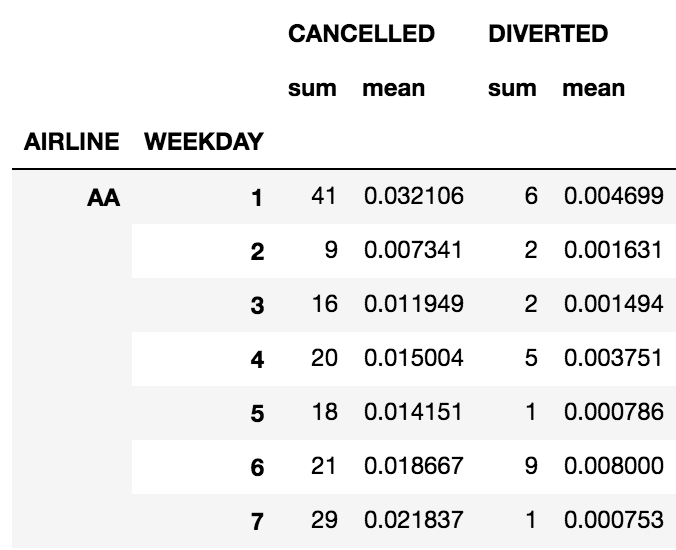Click the mean subheader under DIVERTED

click(x=593, y=88)
